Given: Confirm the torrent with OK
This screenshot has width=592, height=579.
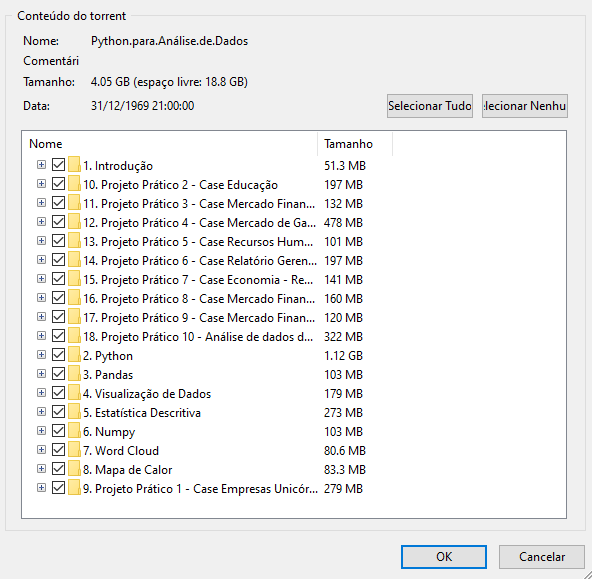Looking at the screenshot, I should (x=444, y=557).
